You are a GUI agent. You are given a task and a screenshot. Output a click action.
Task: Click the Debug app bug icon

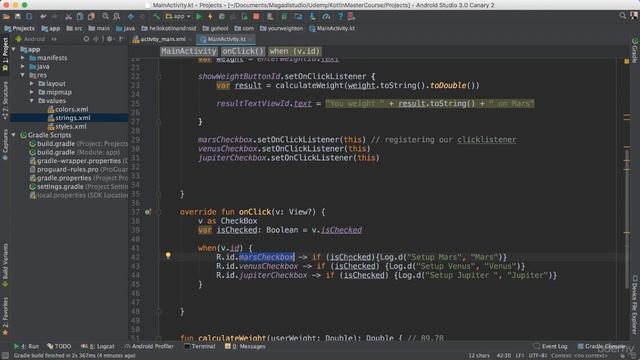point(222,17)
